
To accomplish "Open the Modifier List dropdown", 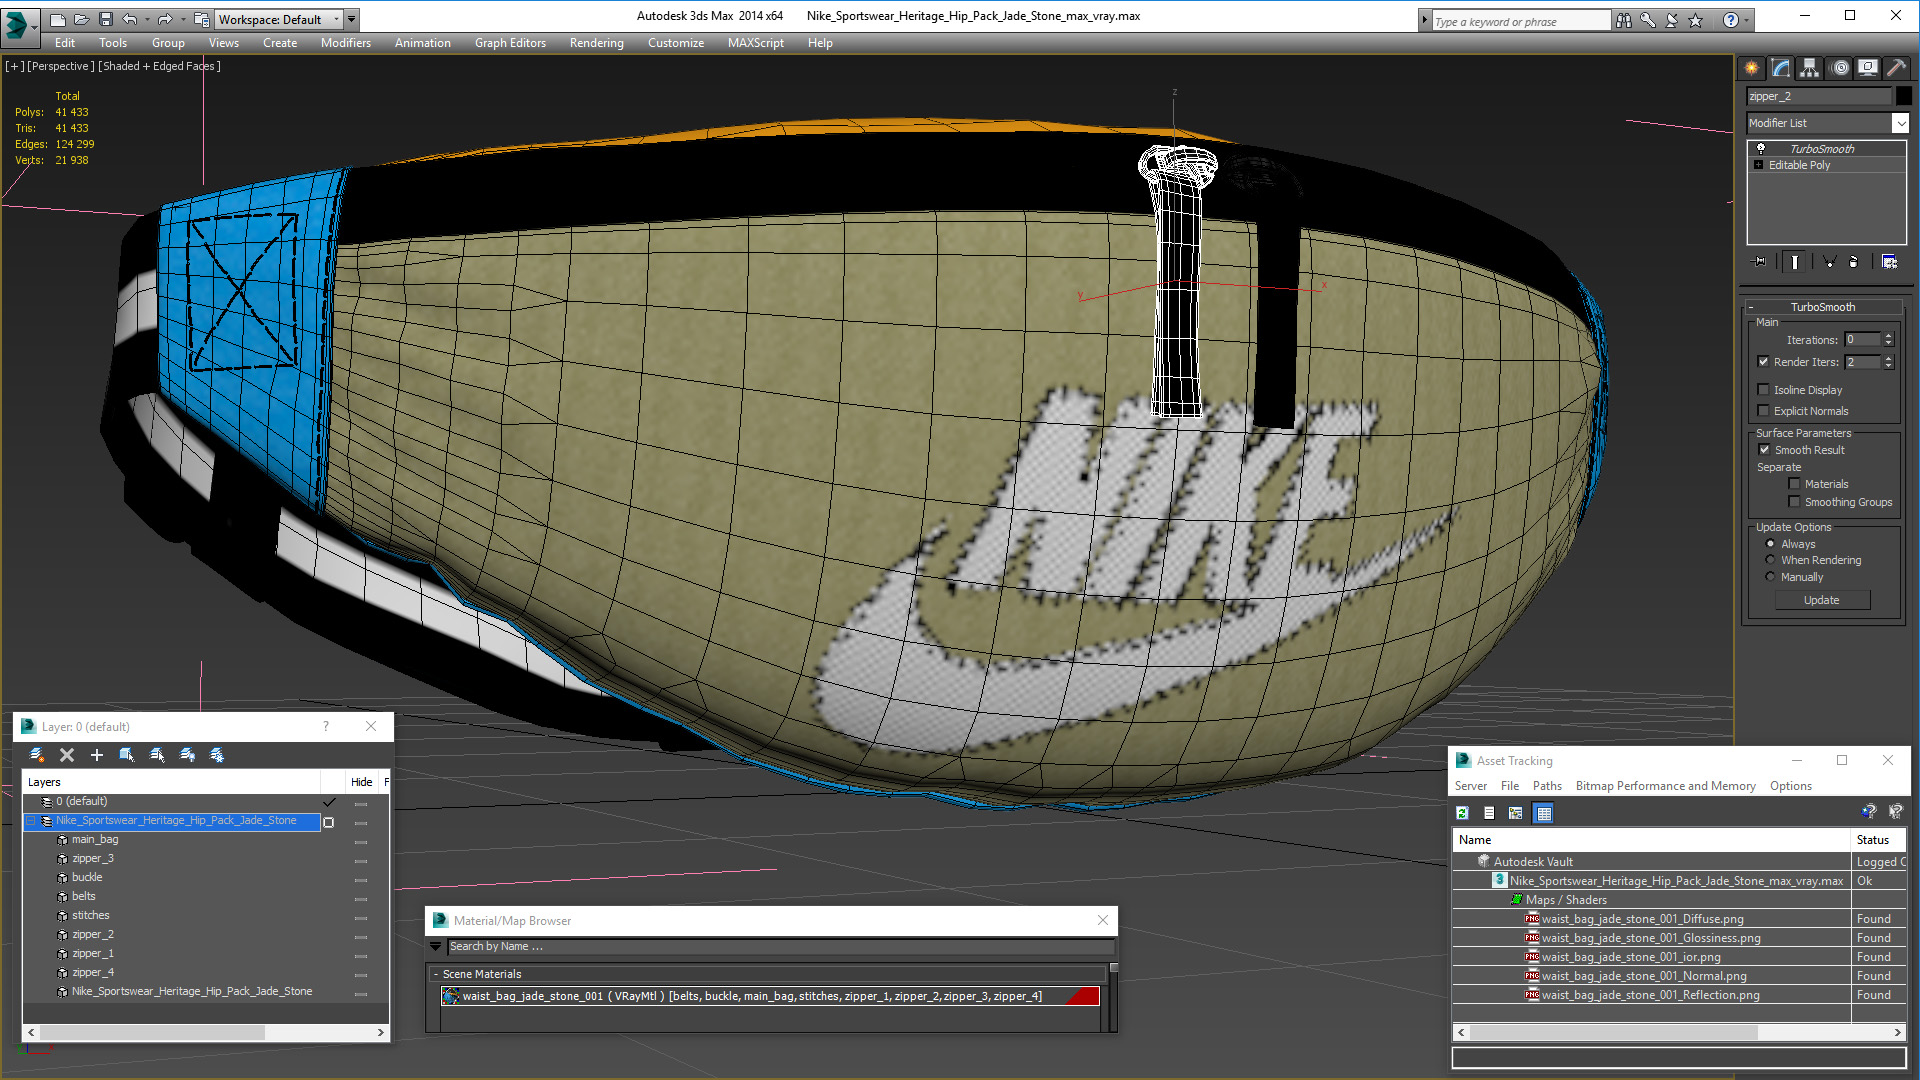I will 1900,123.
